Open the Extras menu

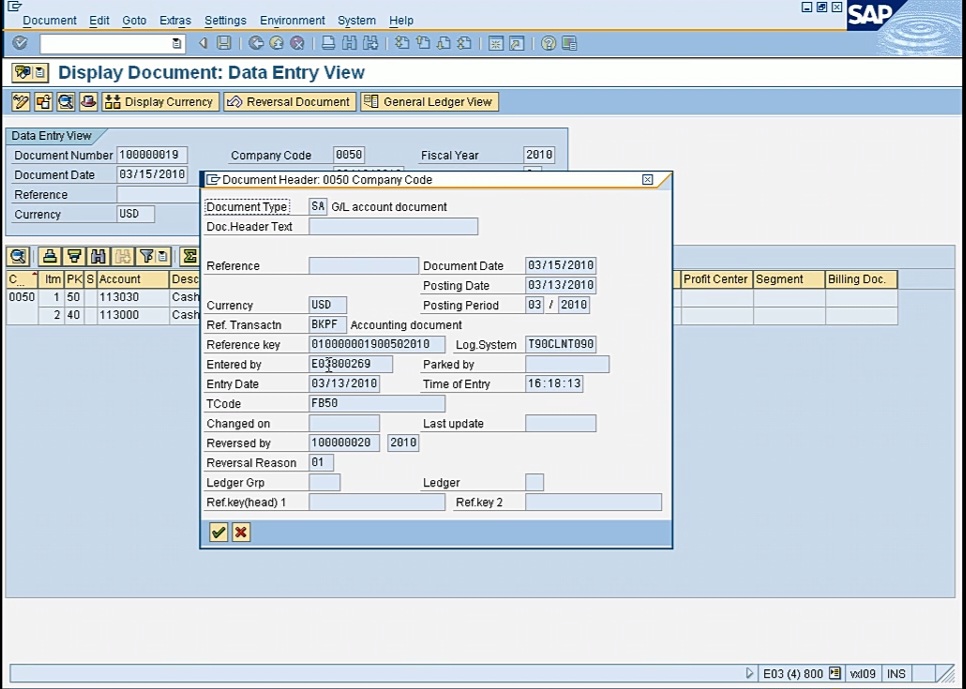coord(175,20)
